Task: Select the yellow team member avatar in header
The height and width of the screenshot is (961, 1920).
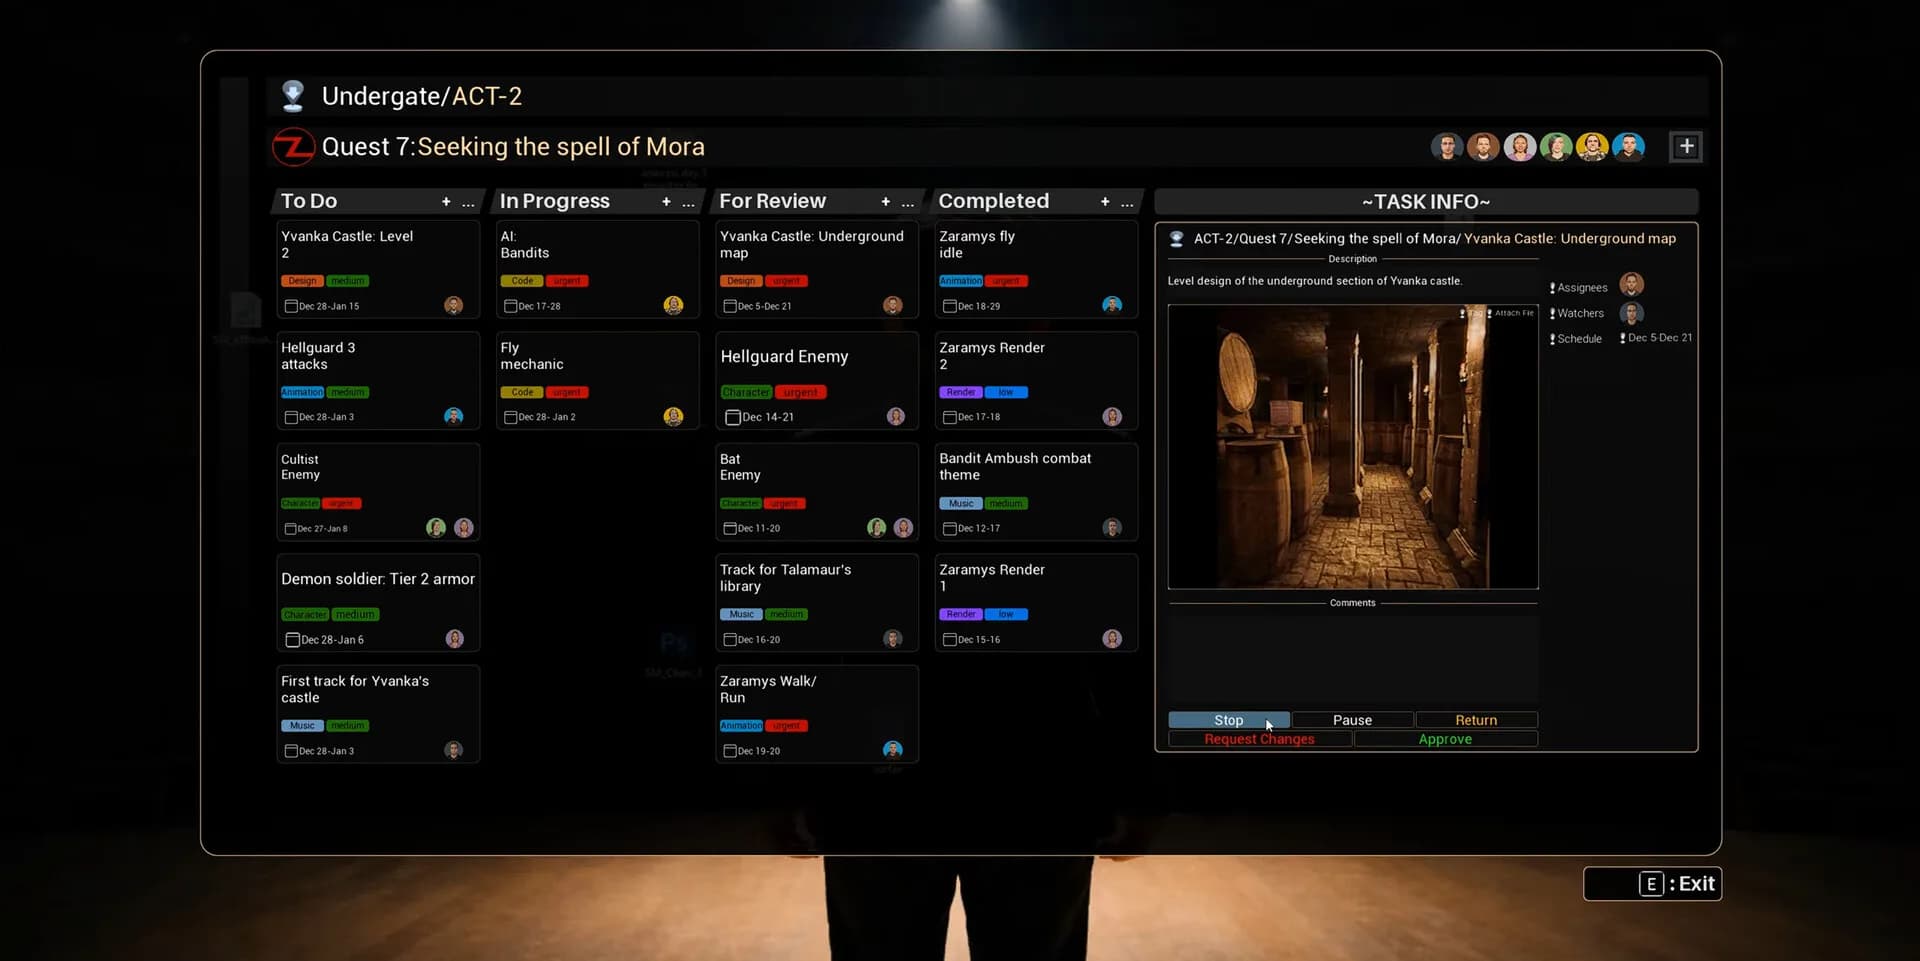Action: pos(1592,147)
